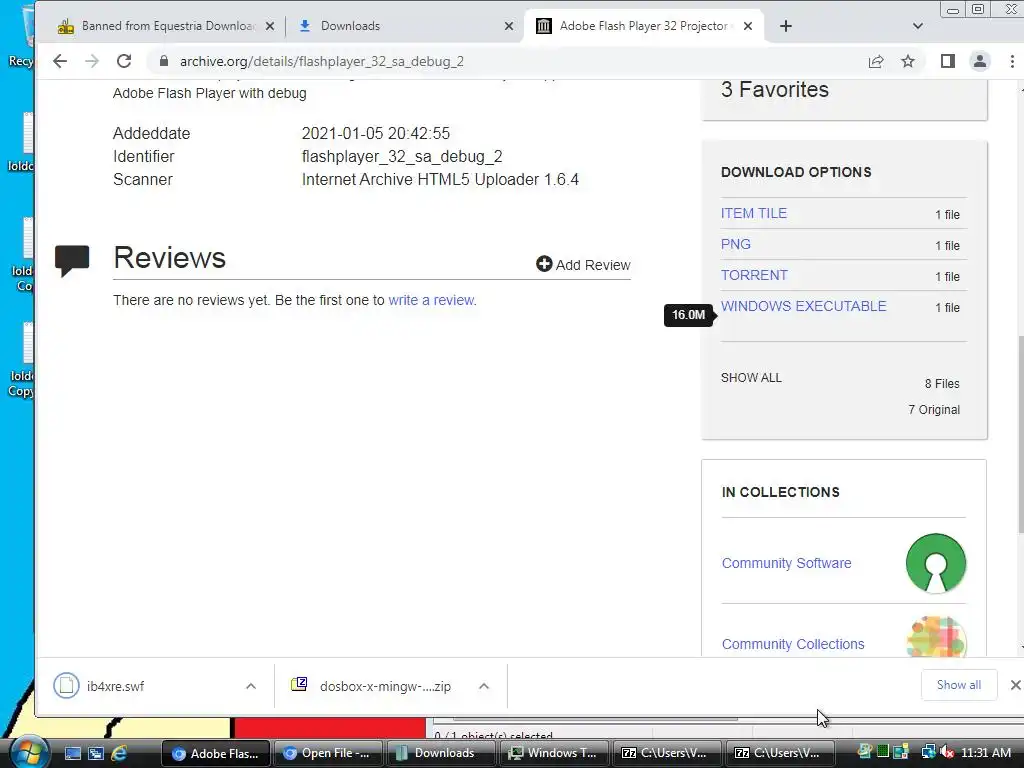1024x768 pixels.
Task: Switch to the Downloads tab
Action: 405,26
